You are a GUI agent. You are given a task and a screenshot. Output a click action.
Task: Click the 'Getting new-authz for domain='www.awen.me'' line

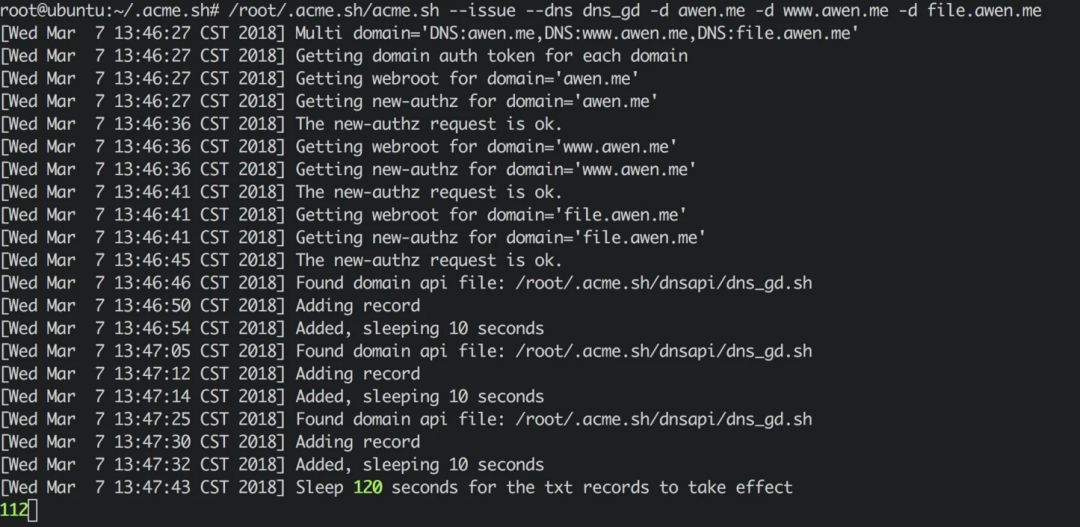[495, 169]
